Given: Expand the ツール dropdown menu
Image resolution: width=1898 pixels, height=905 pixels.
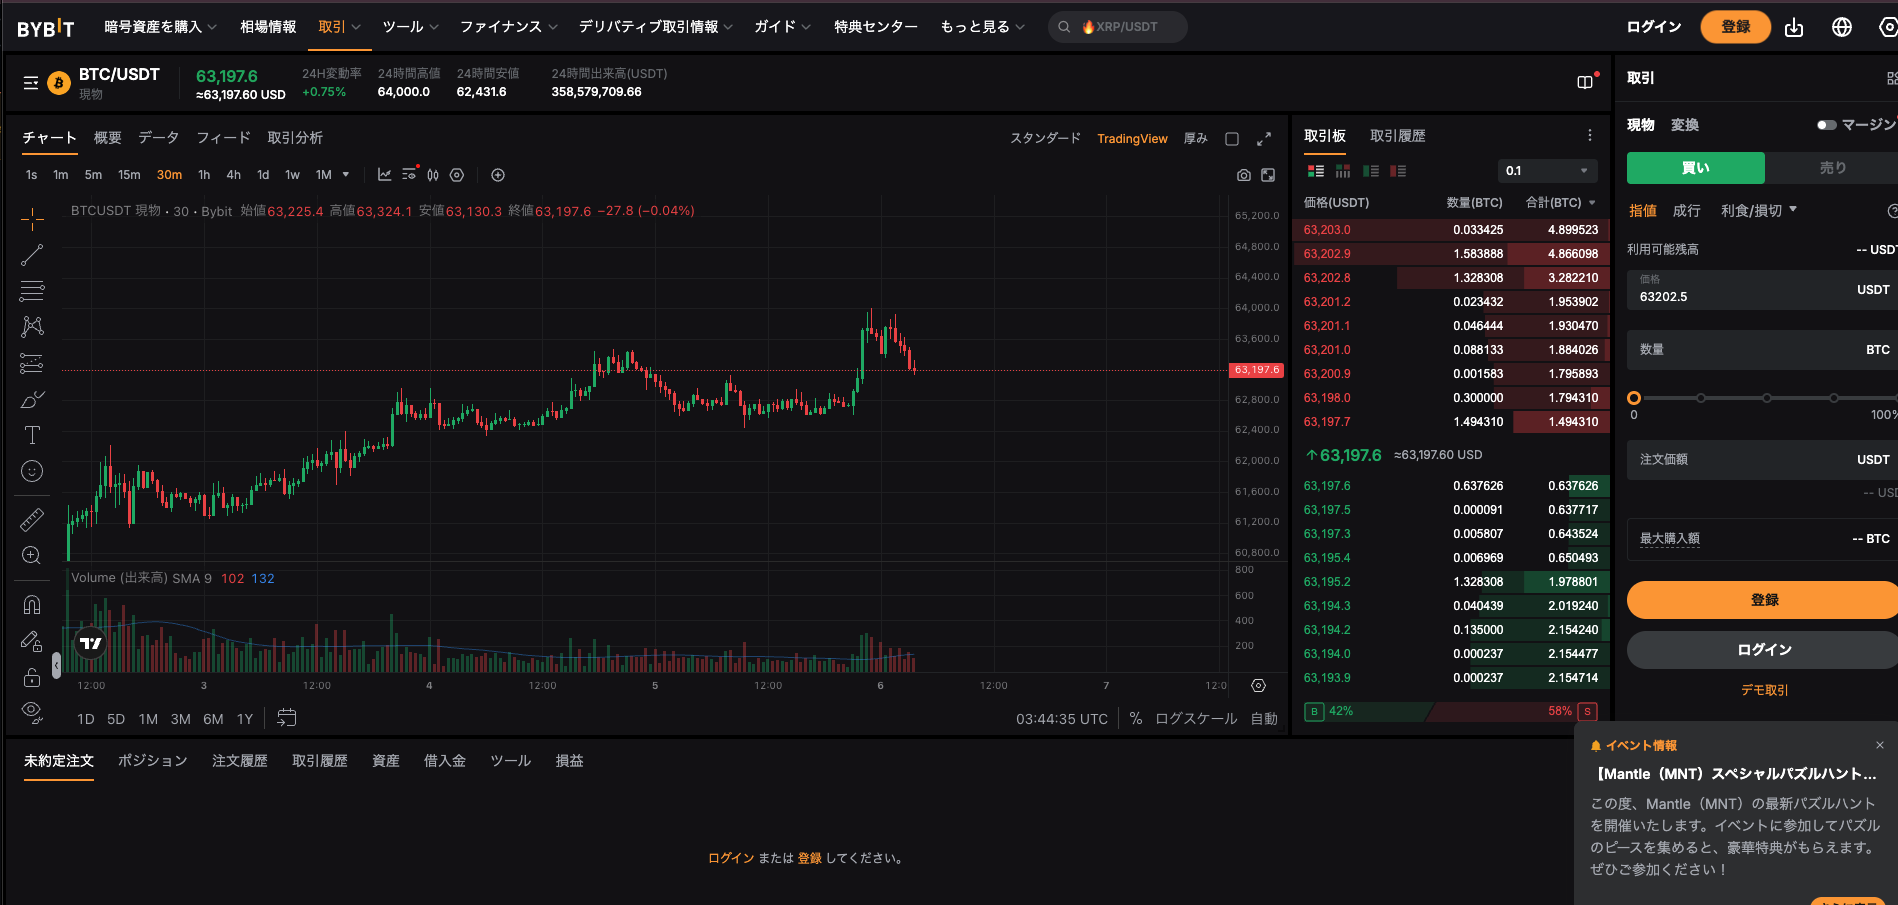Looking at the screenshot, I should click(410, 27).
